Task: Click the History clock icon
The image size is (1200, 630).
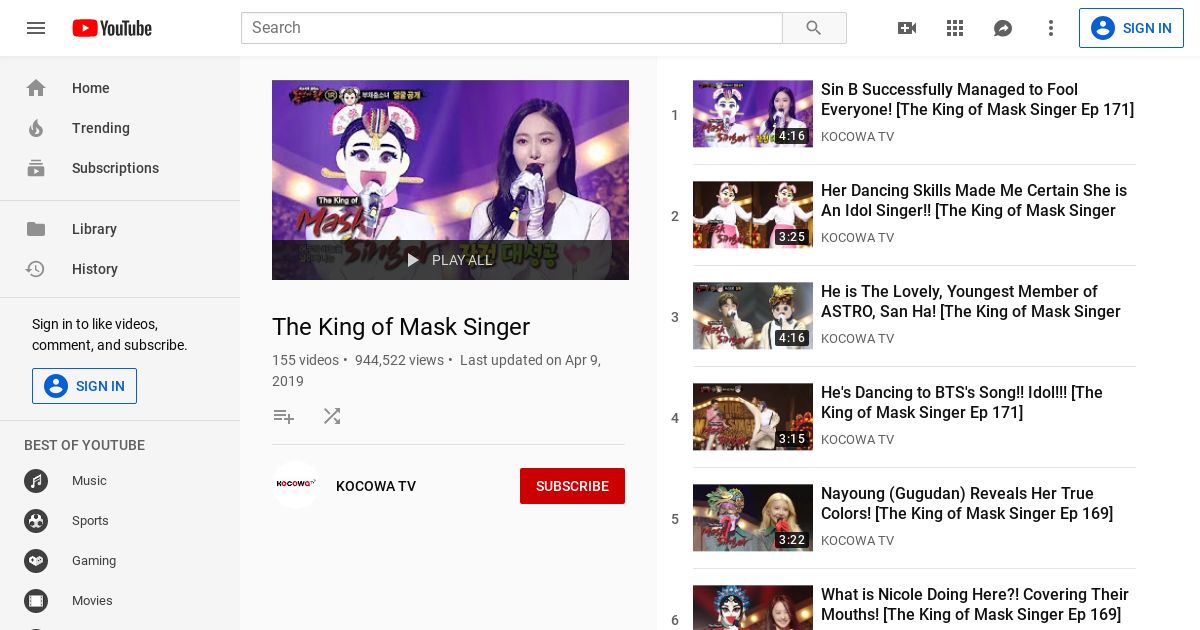Action: tap(36, 269)
